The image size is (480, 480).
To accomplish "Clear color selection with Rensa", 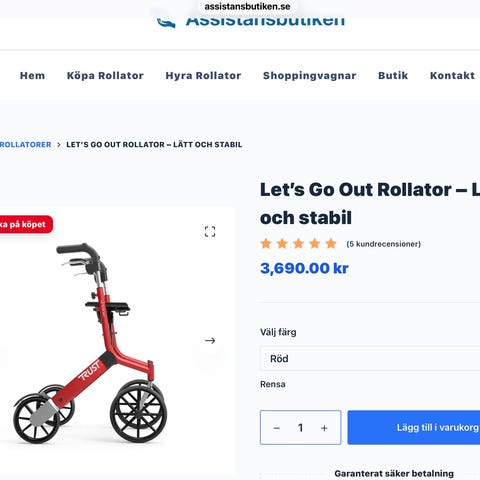I will [x=273, y=384].
